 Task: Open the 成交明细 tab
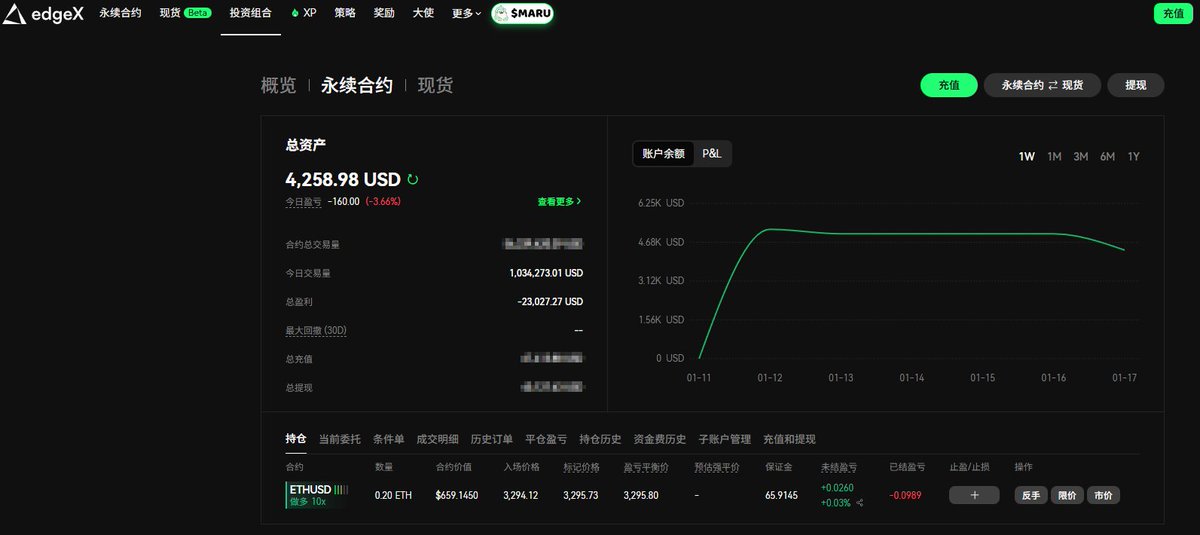tap(437, 439)
